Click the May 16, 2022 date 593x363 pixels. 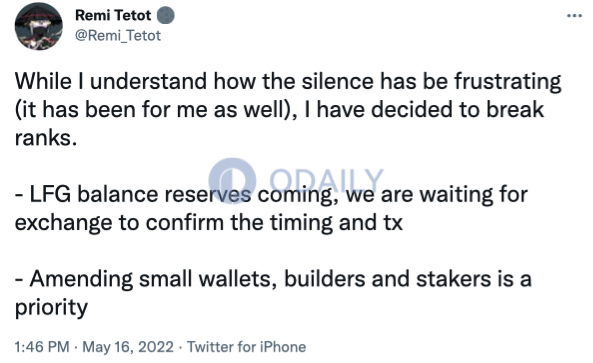[128, 347]
